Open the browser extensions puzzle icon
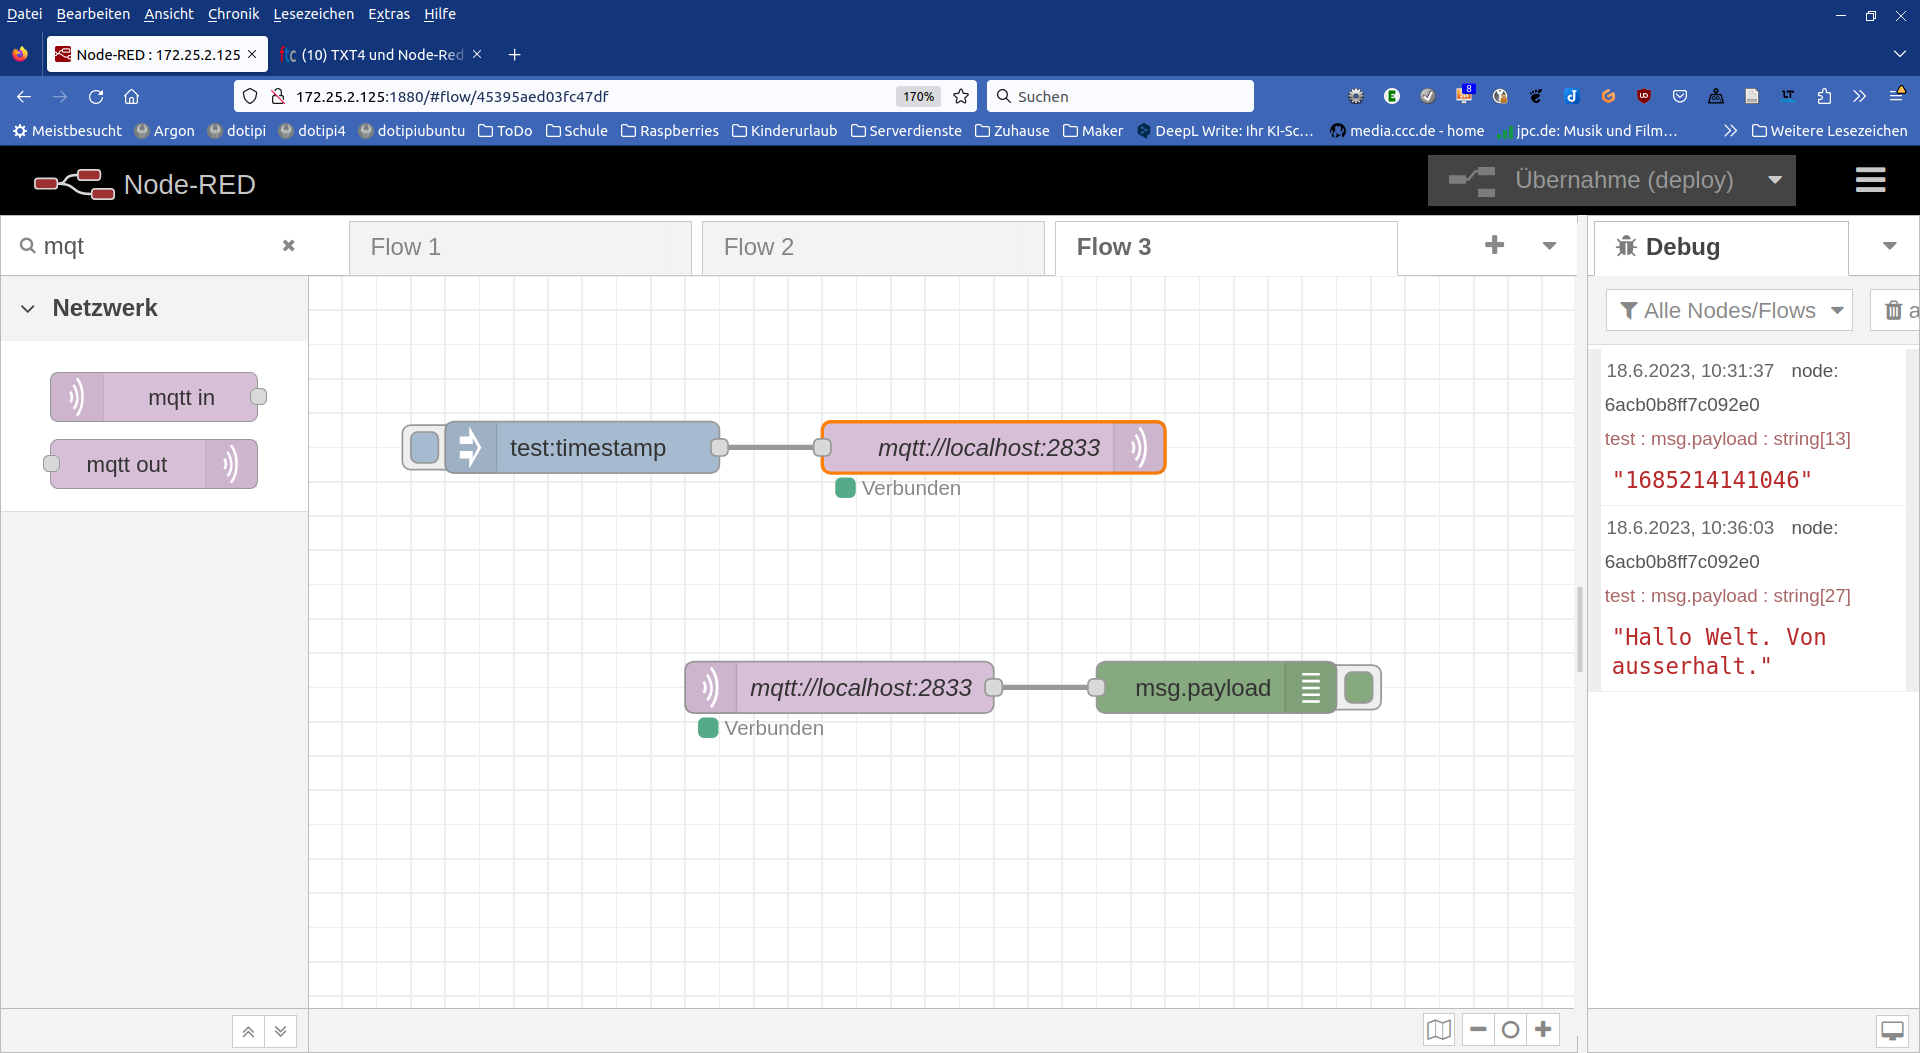The image size is (1920, 1053). (x=1824, y=96)
